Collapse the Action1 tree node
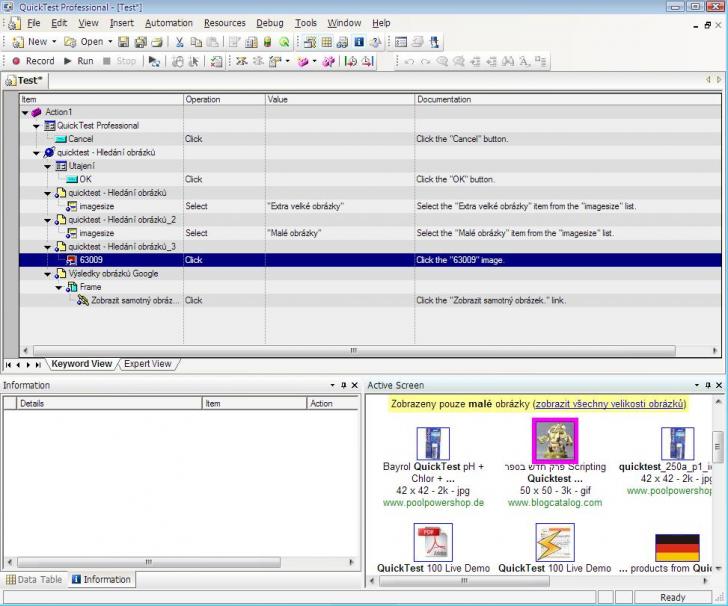The width and height of the screenshot is (728, 606). point(26,112)
